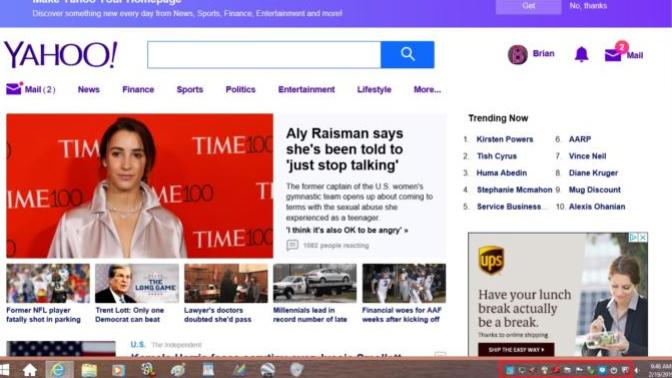The height and width of the screenshot is (378, 672).
Task: Focus the Yahoo search input field
Action: click(x=264, y=54)
